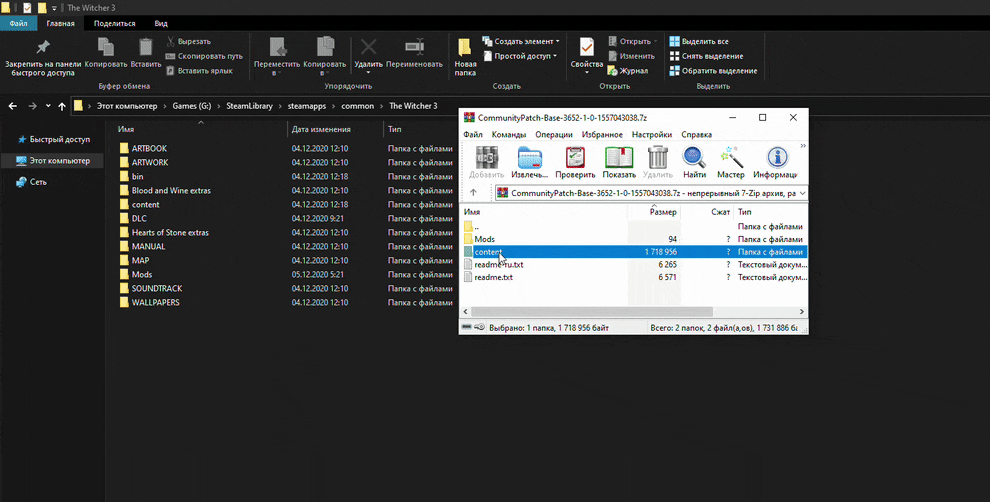Open WinRAR Help (Справка) menu
This screenshot has height=502, width=990.
[696, 134]
